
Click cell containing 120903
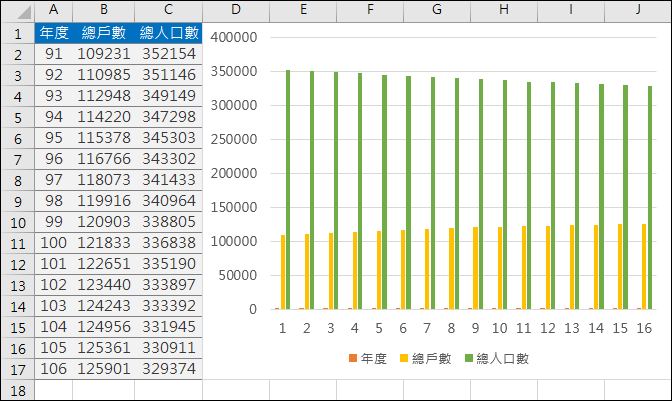pyautogui.click(x=104, y=222)
